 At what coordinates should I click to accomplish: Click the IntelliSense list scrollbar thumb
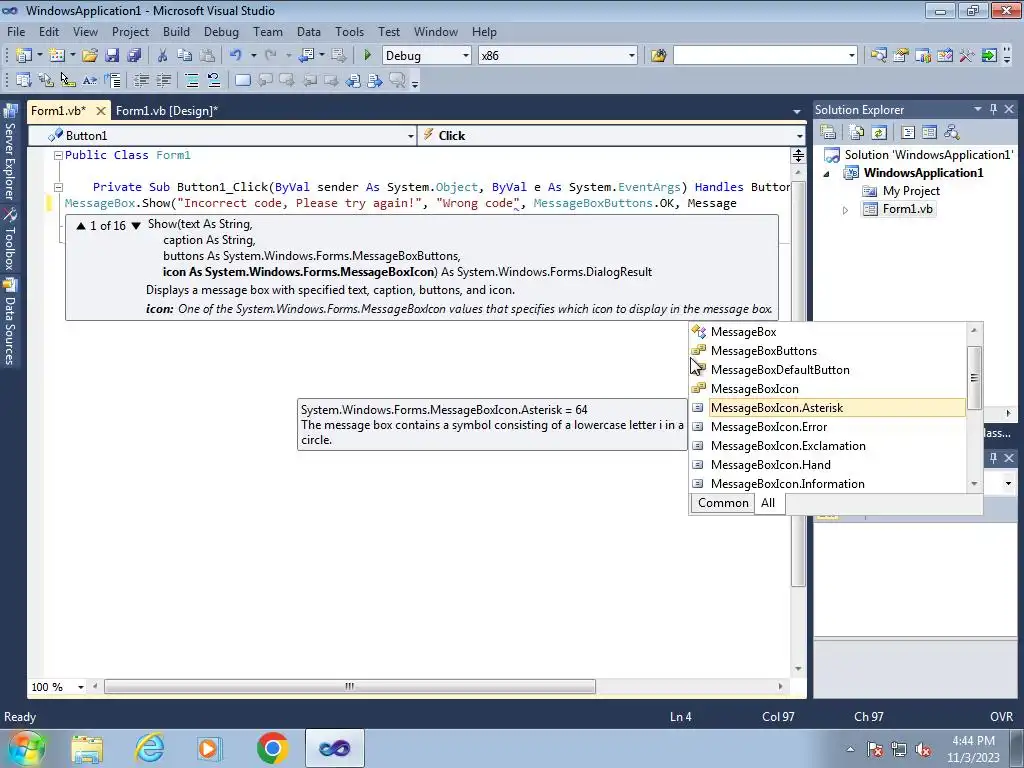974,377
